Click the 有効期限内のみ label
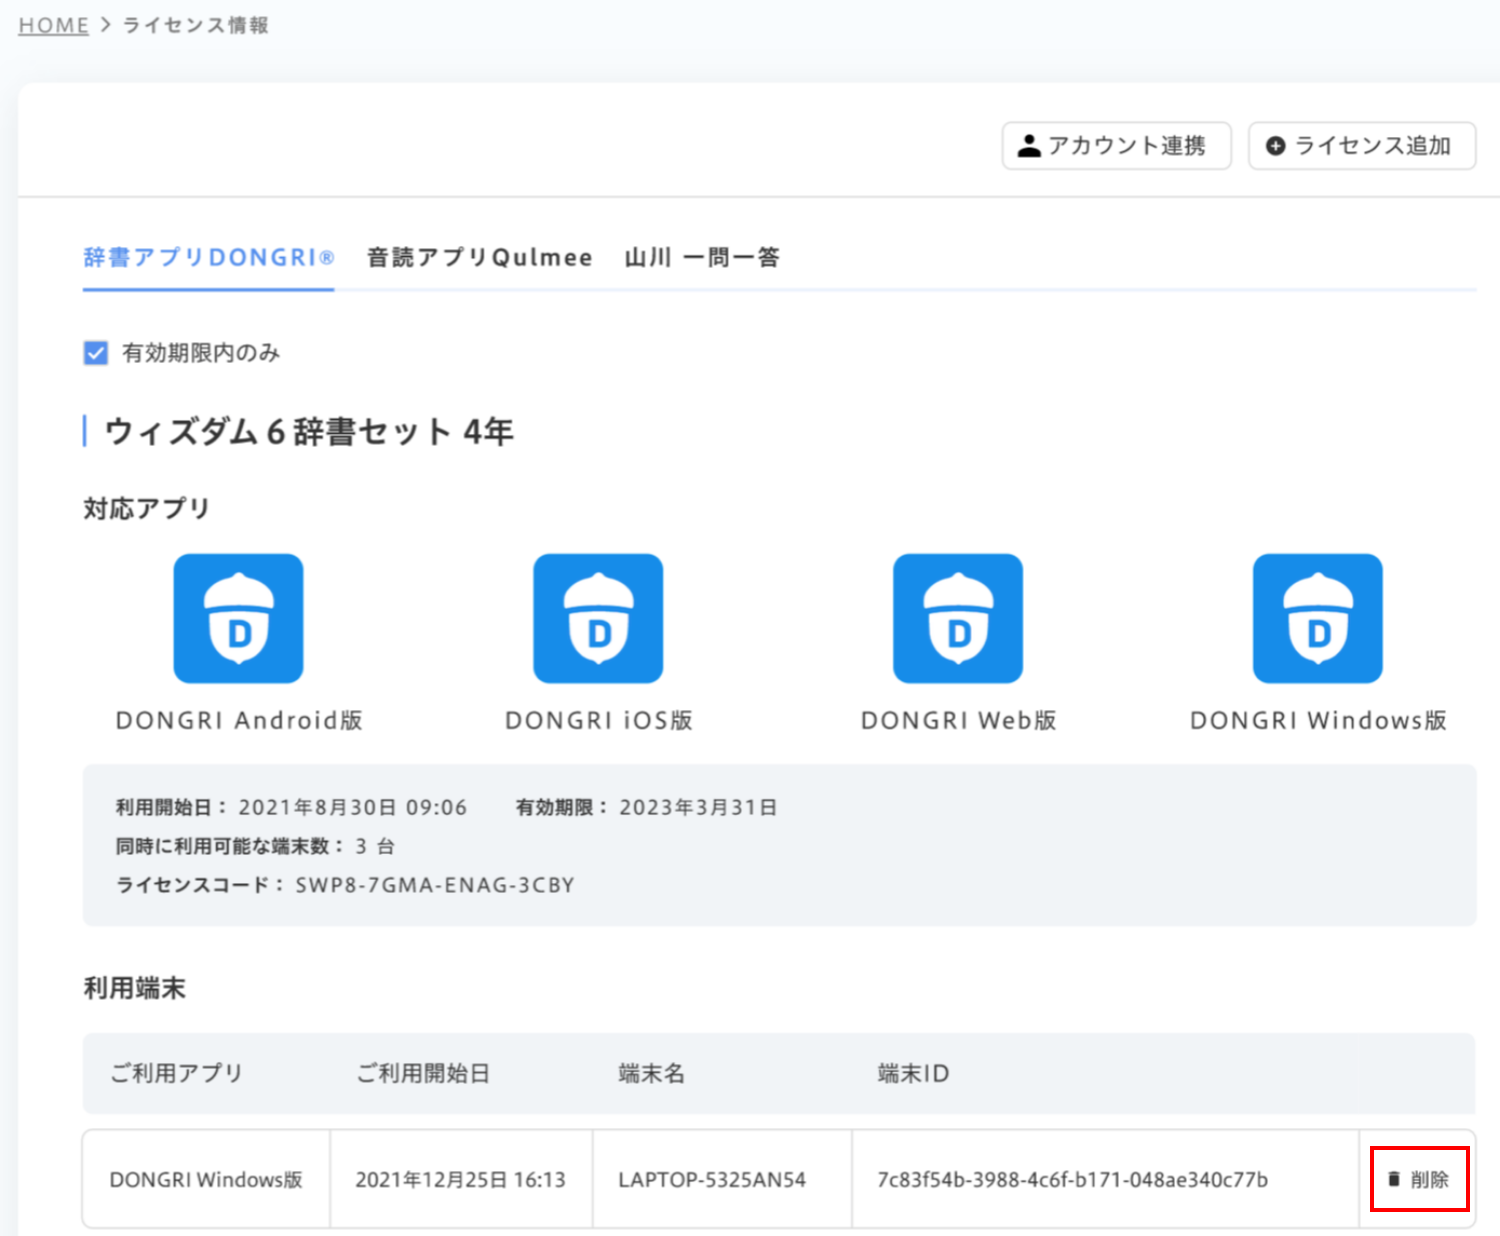The height and width of the screenshot is (1236, 1500). [x=201, y=353]
